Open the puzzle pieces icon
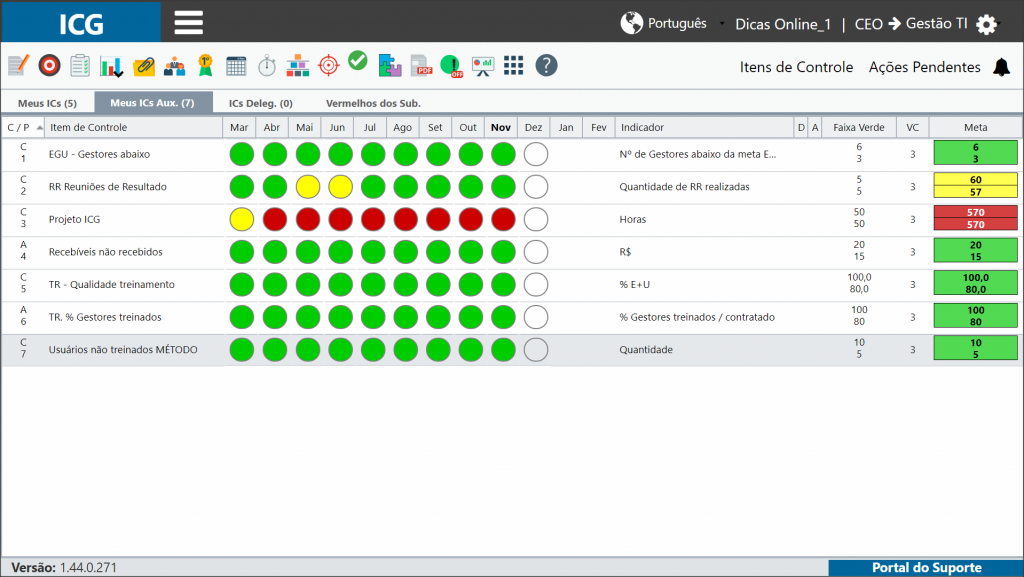Image resolution: width=1024 pixels, height=577 pixels. coord(390,65)
